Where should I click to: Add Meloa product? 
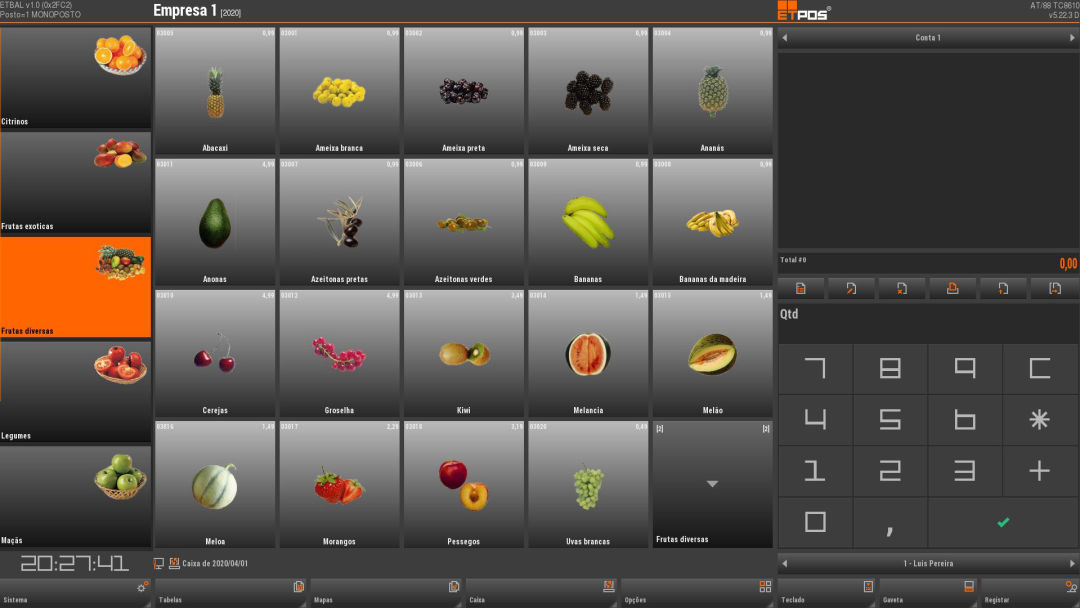click(x=215, y=485)
